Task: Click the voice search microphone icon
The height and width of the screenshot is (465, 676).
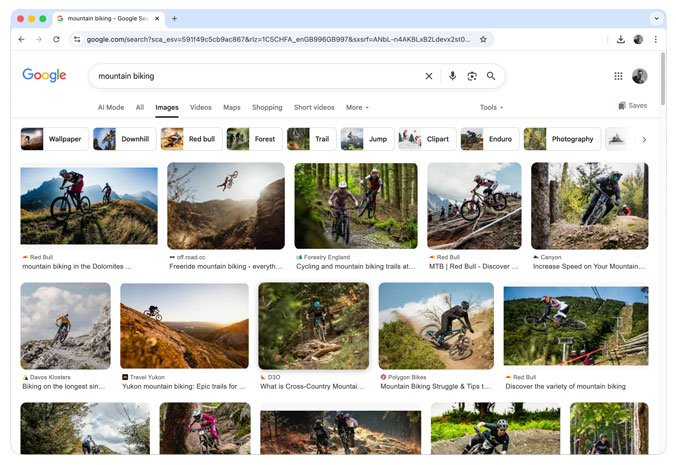Action: click(x=452, y=76)
